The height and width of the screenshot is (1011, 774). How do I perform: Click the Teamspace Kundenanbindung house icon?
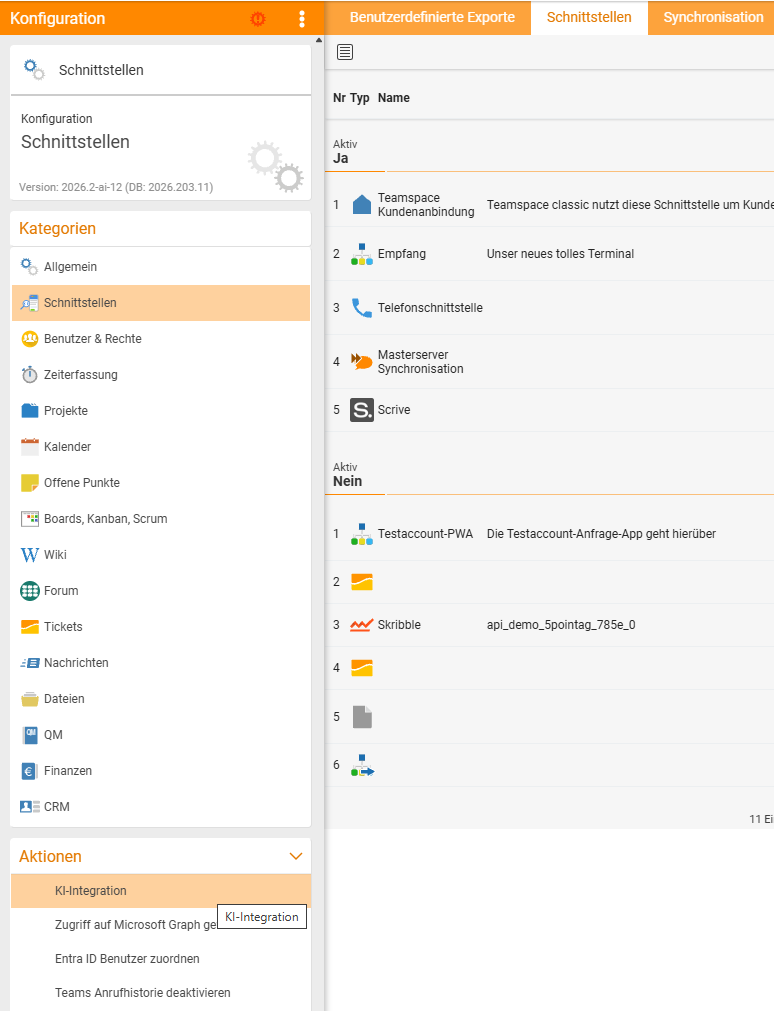point(362,204)
